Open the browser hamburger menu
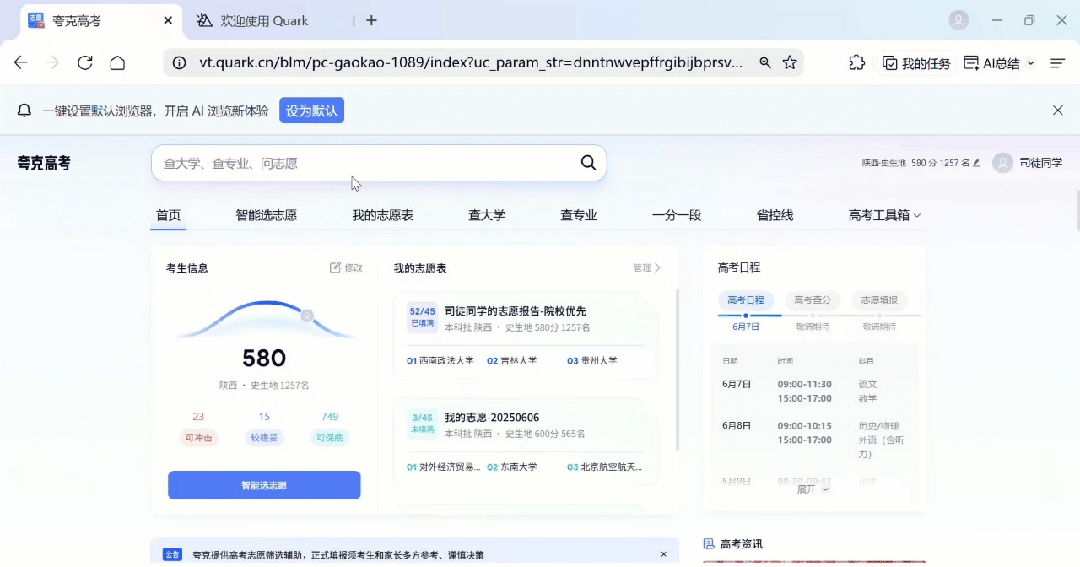1080x567 pixels. tap(1057, 63)
